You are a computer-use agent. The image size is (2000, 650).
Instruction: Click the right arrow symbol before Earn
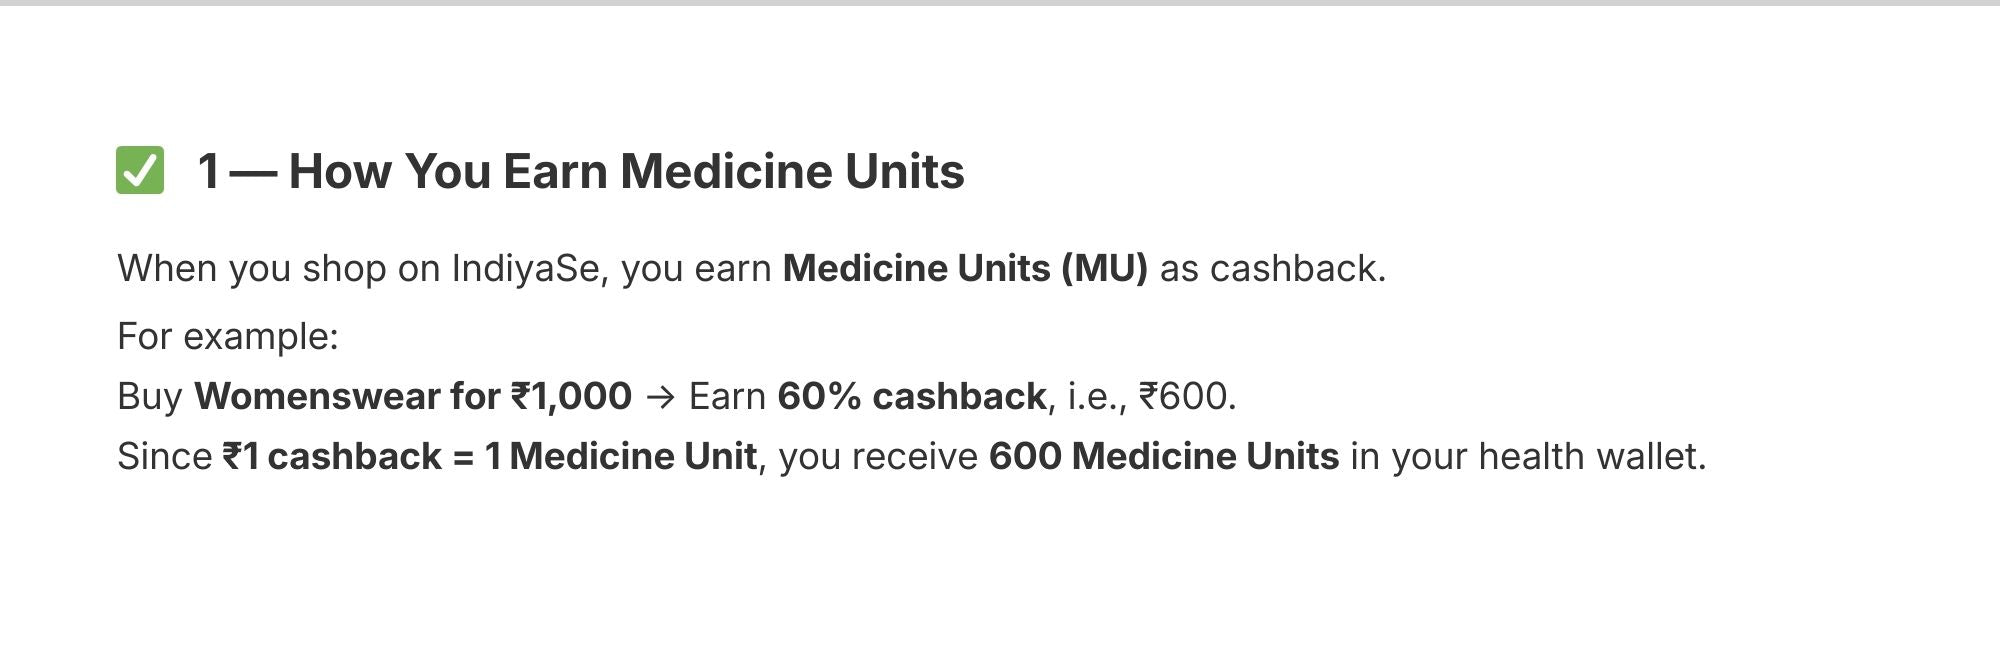(660, 397)
